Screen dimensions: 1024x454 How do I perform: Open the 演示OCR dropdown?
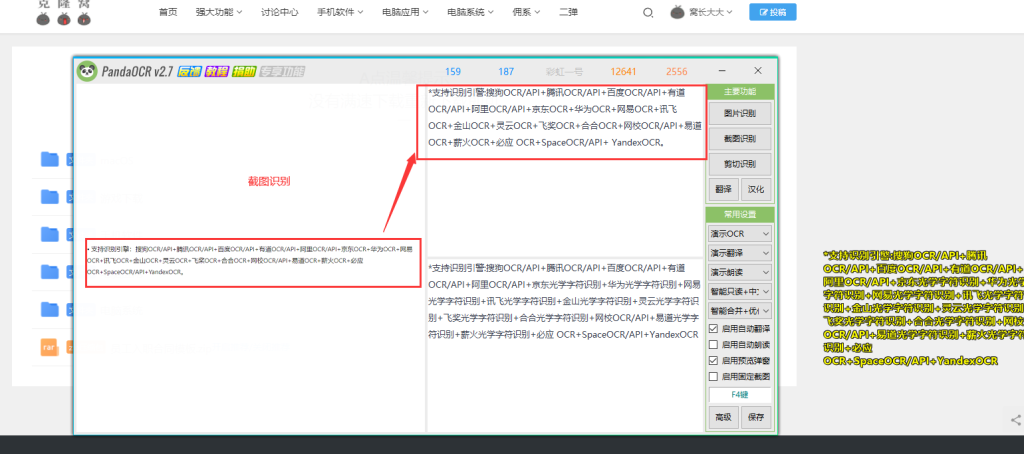[x=740, y=233]
